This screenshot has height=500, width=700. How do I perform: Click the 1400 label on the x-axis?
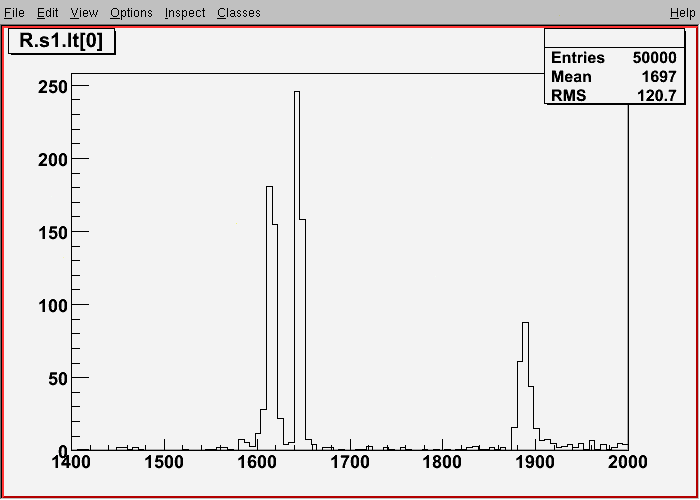click(71, 462)
